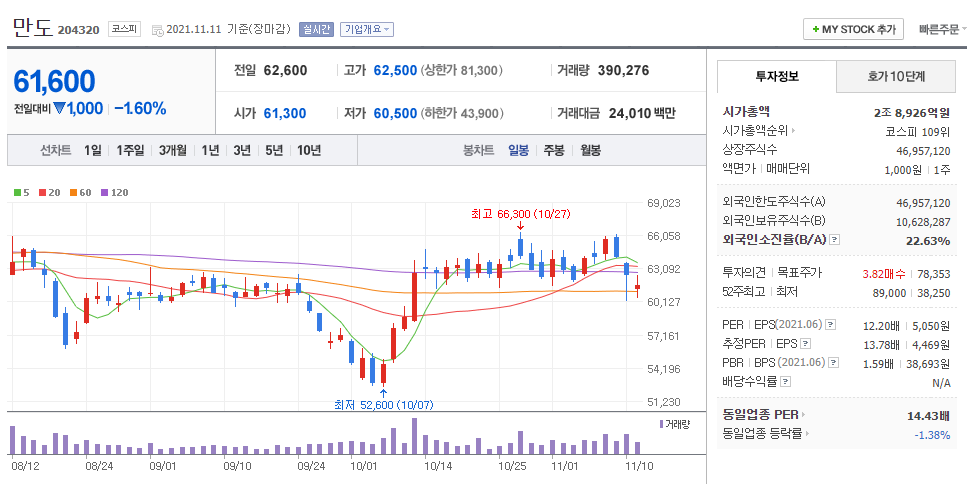Click the investment opinion 3.82매수

[884, 274]
